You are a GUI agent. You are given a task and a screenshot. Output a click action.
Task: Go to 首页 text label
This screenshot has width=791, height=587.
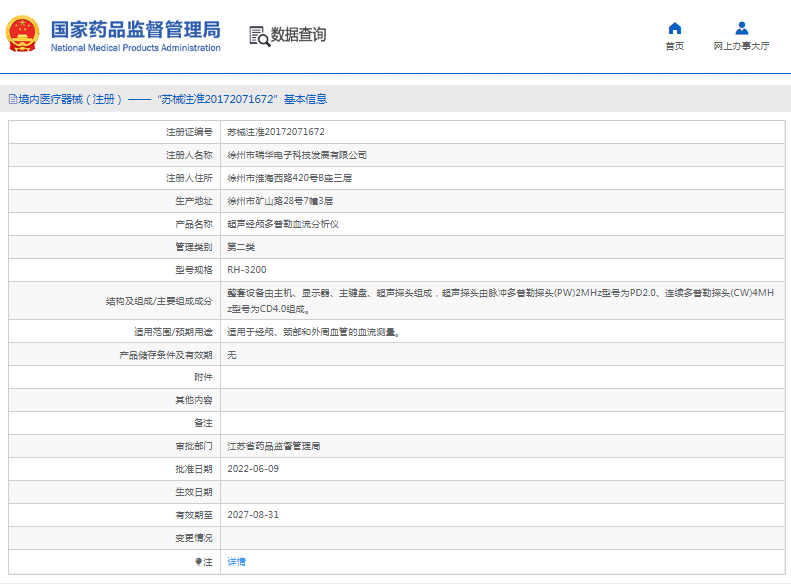point(674,46)
